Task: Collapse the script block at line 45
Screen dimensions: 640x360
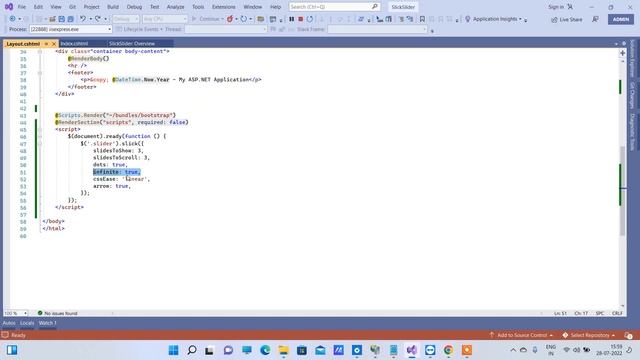Action: tap(40, 129)
